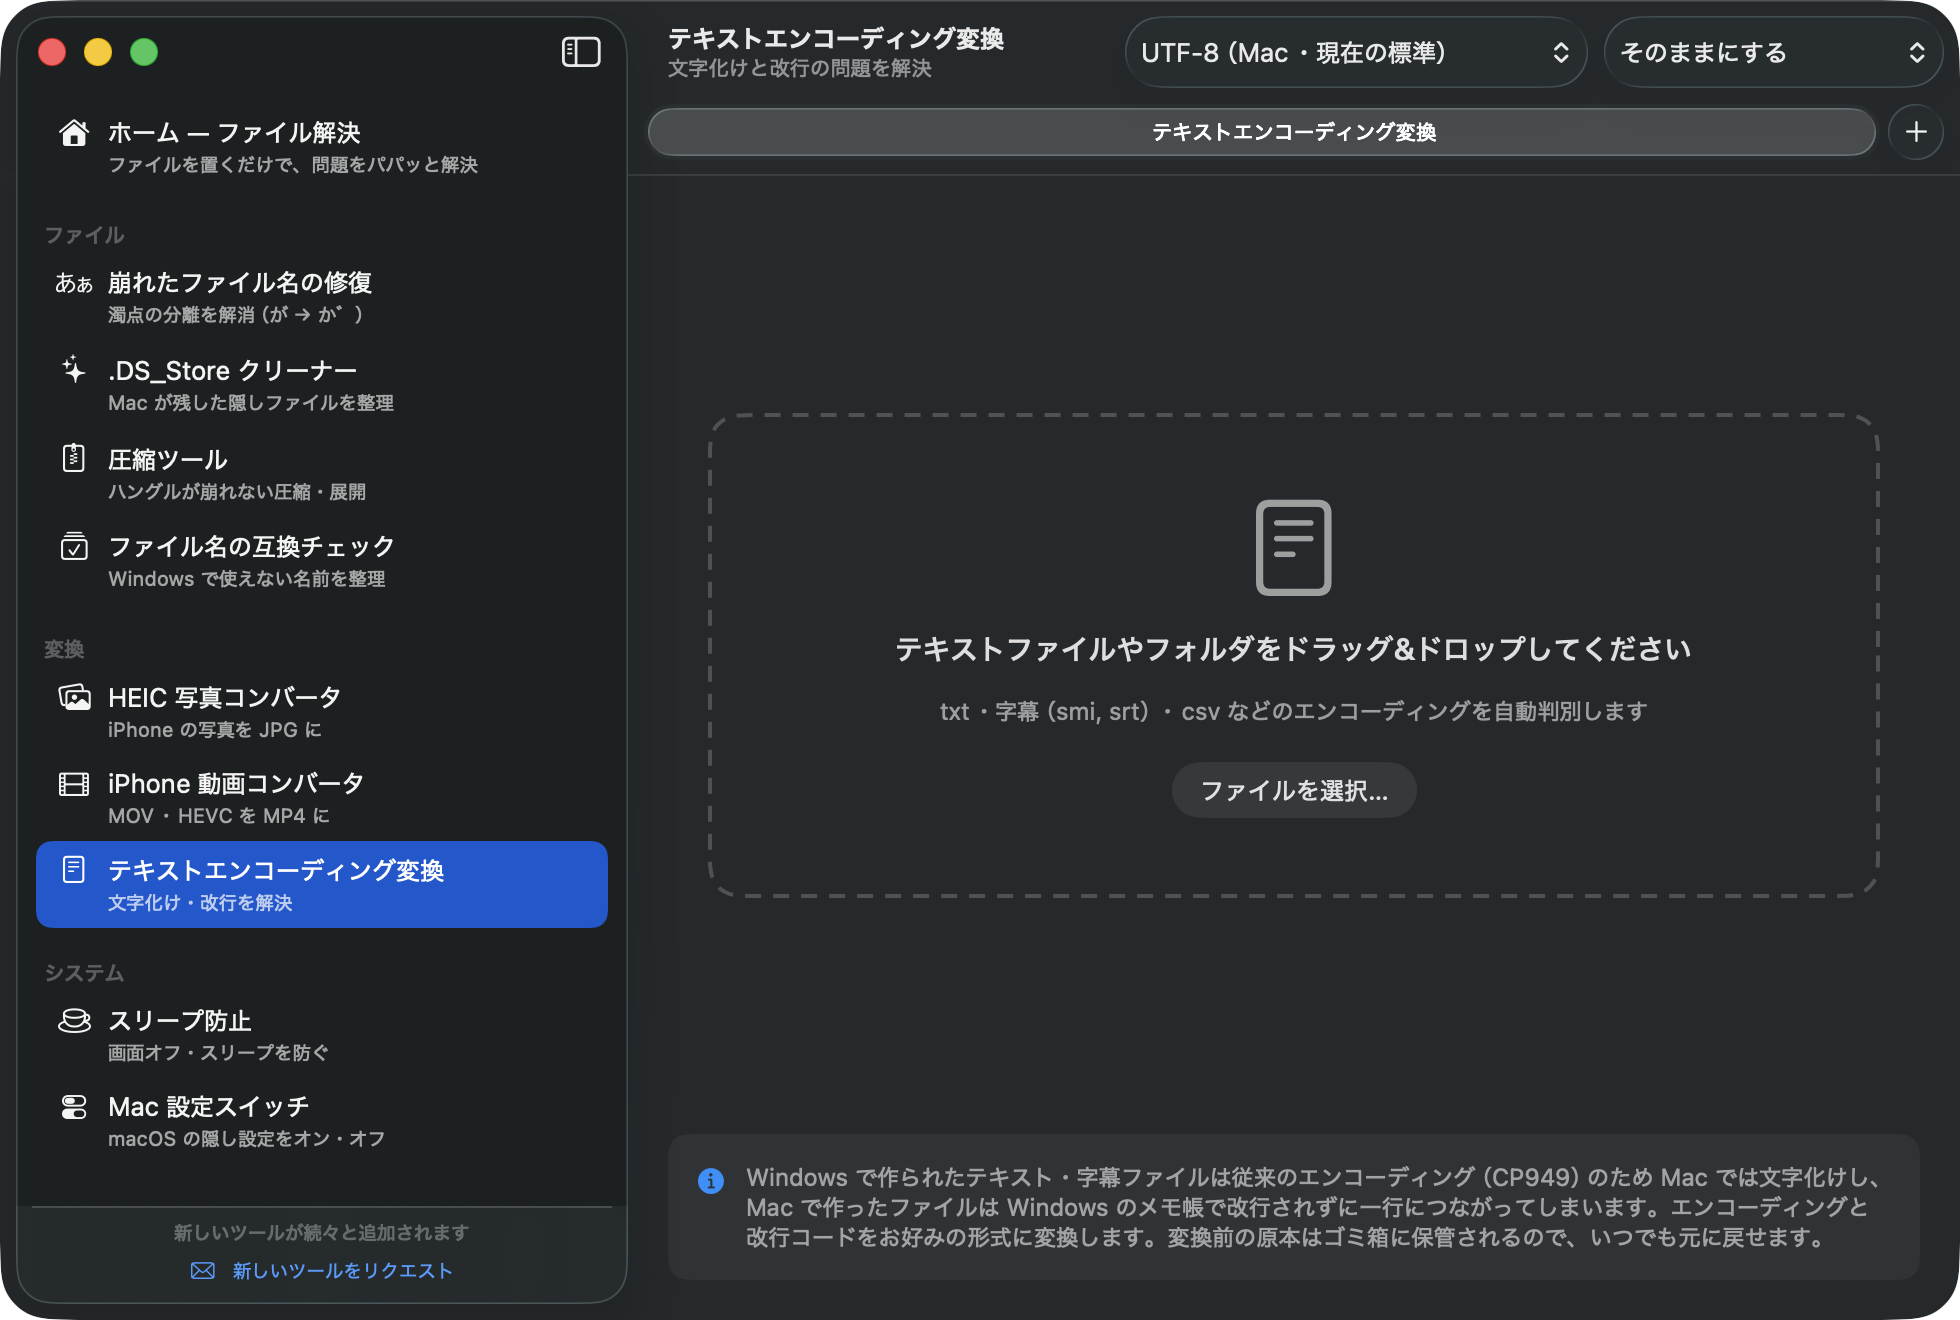1960x1320 pixels.
Task: Open ファイル名の互換チェック tool
Action: point(322,561)
